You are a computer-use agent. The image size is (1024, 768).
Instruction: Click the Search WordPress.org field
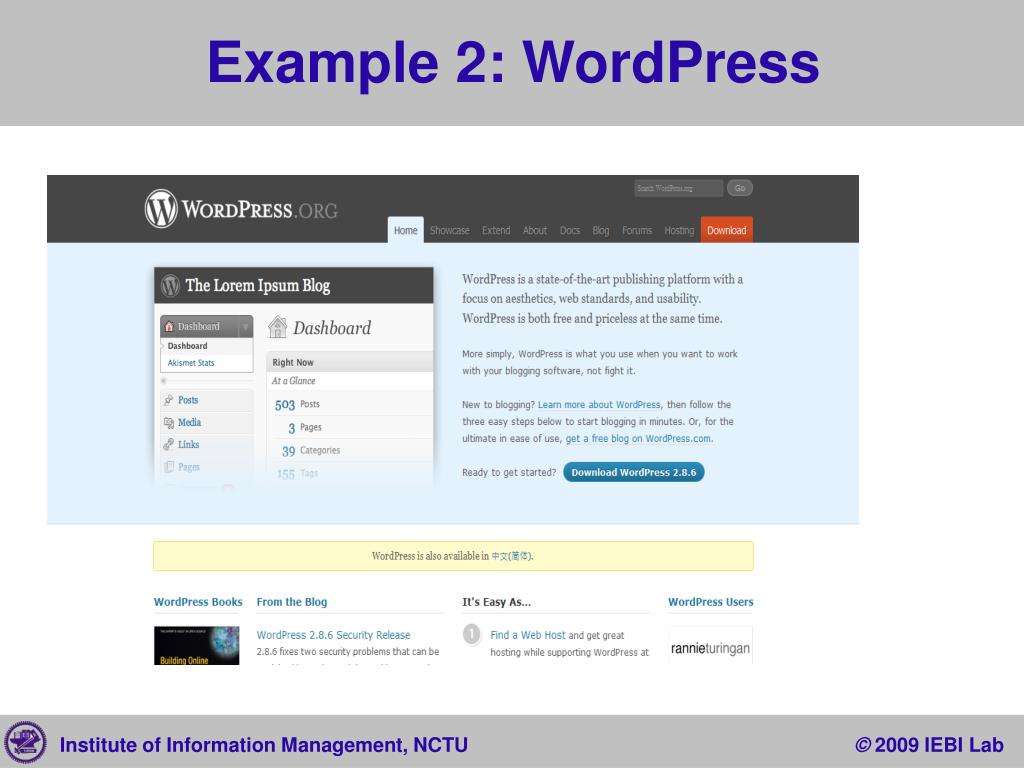pyautogui.click(x=678, y=188)
